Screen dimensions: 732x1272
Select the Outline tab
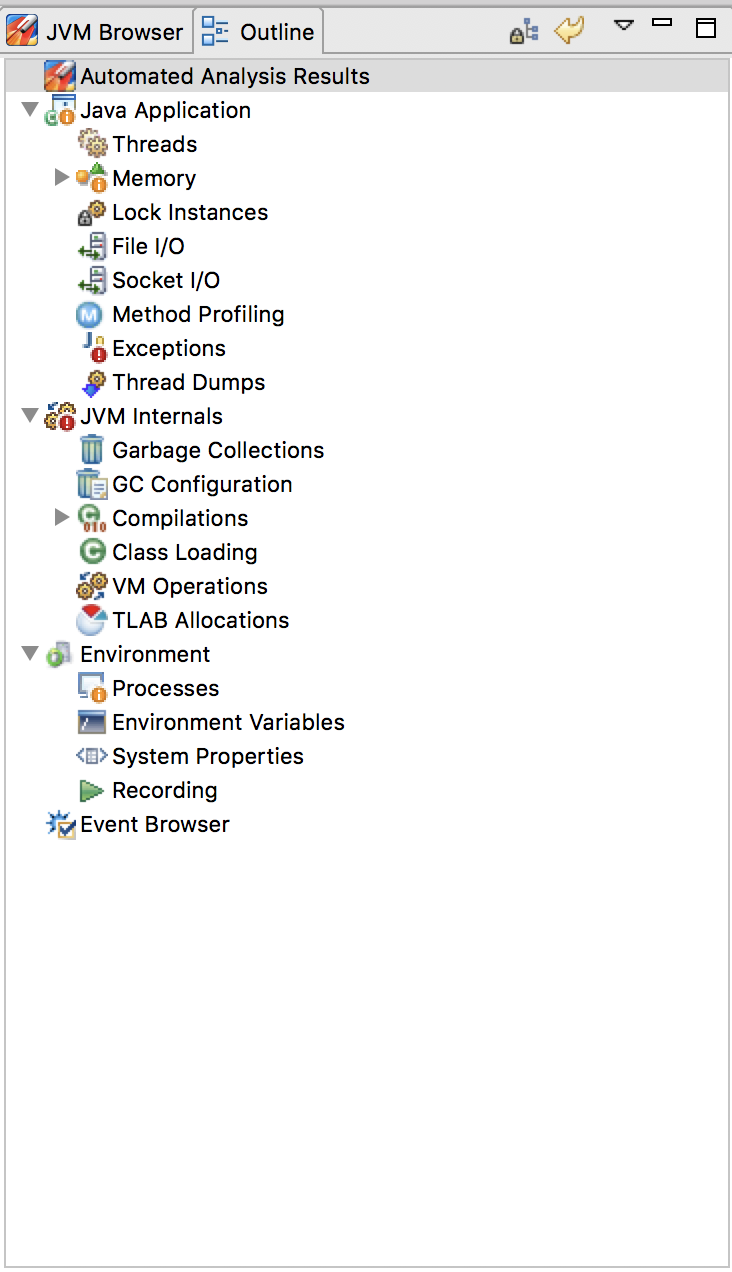coord(259,32)
